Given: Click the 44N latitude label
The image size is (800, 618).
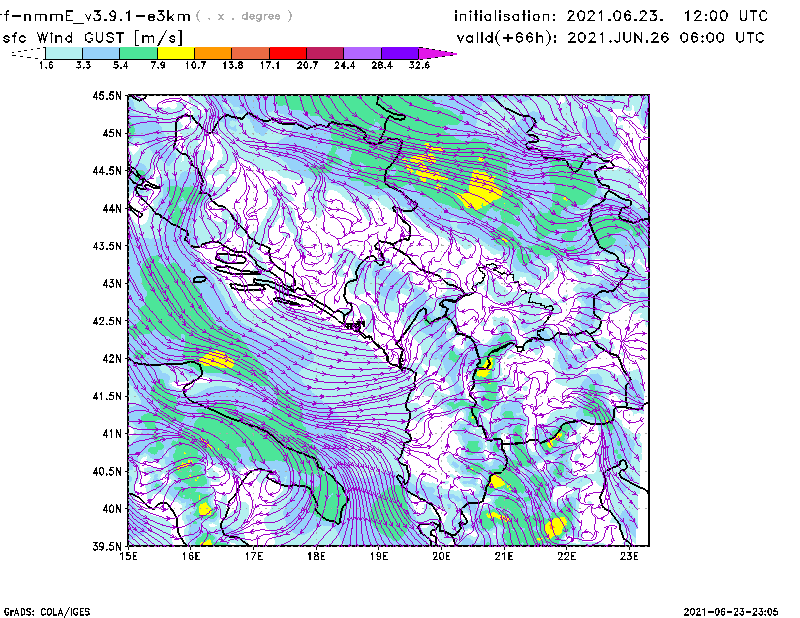Looking at the screenshot, I should [112, 208].
